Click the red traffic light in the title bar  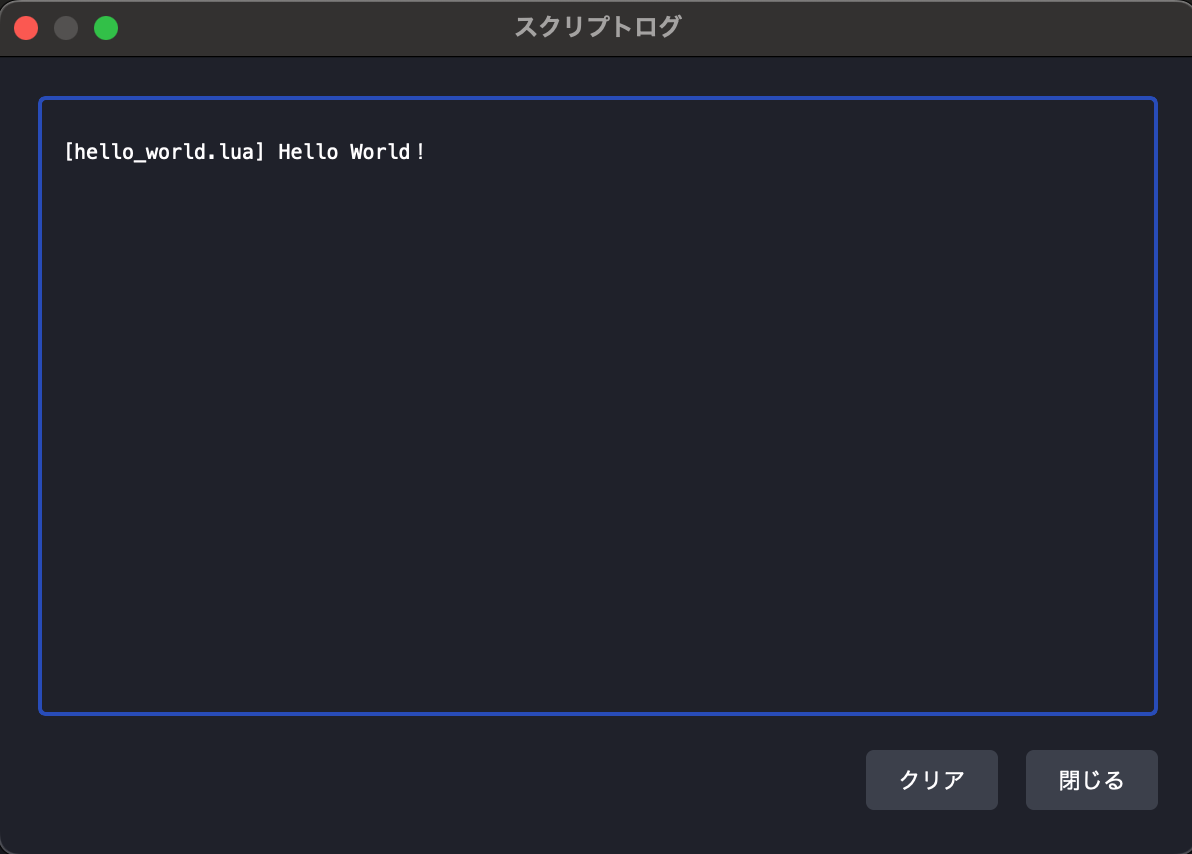click(x=26, y=27)
